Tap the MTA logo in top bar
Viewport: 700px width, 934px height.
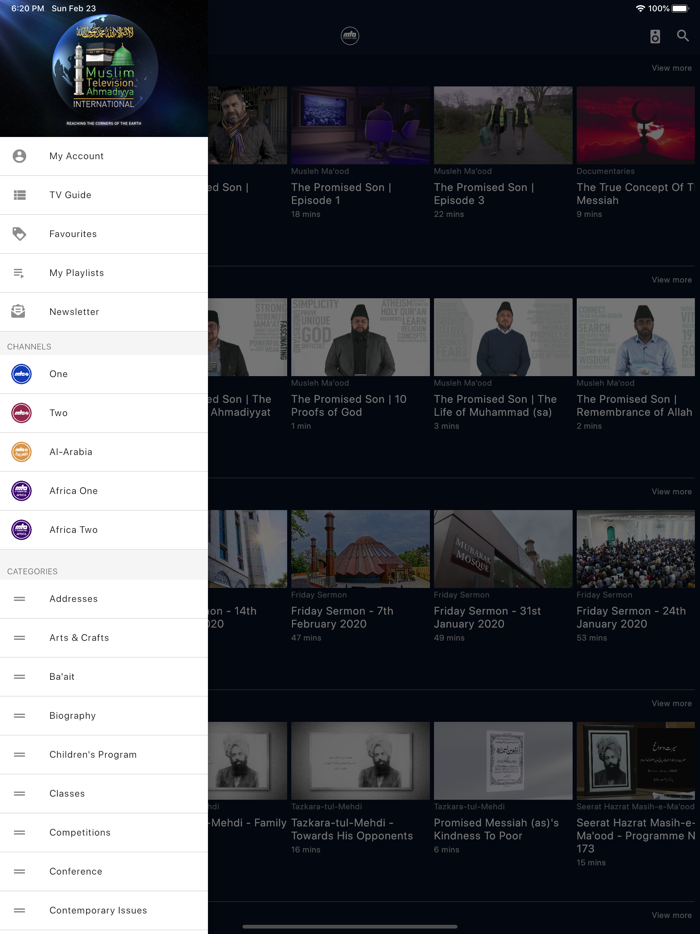pyautogui.click(x=350, y=36)
